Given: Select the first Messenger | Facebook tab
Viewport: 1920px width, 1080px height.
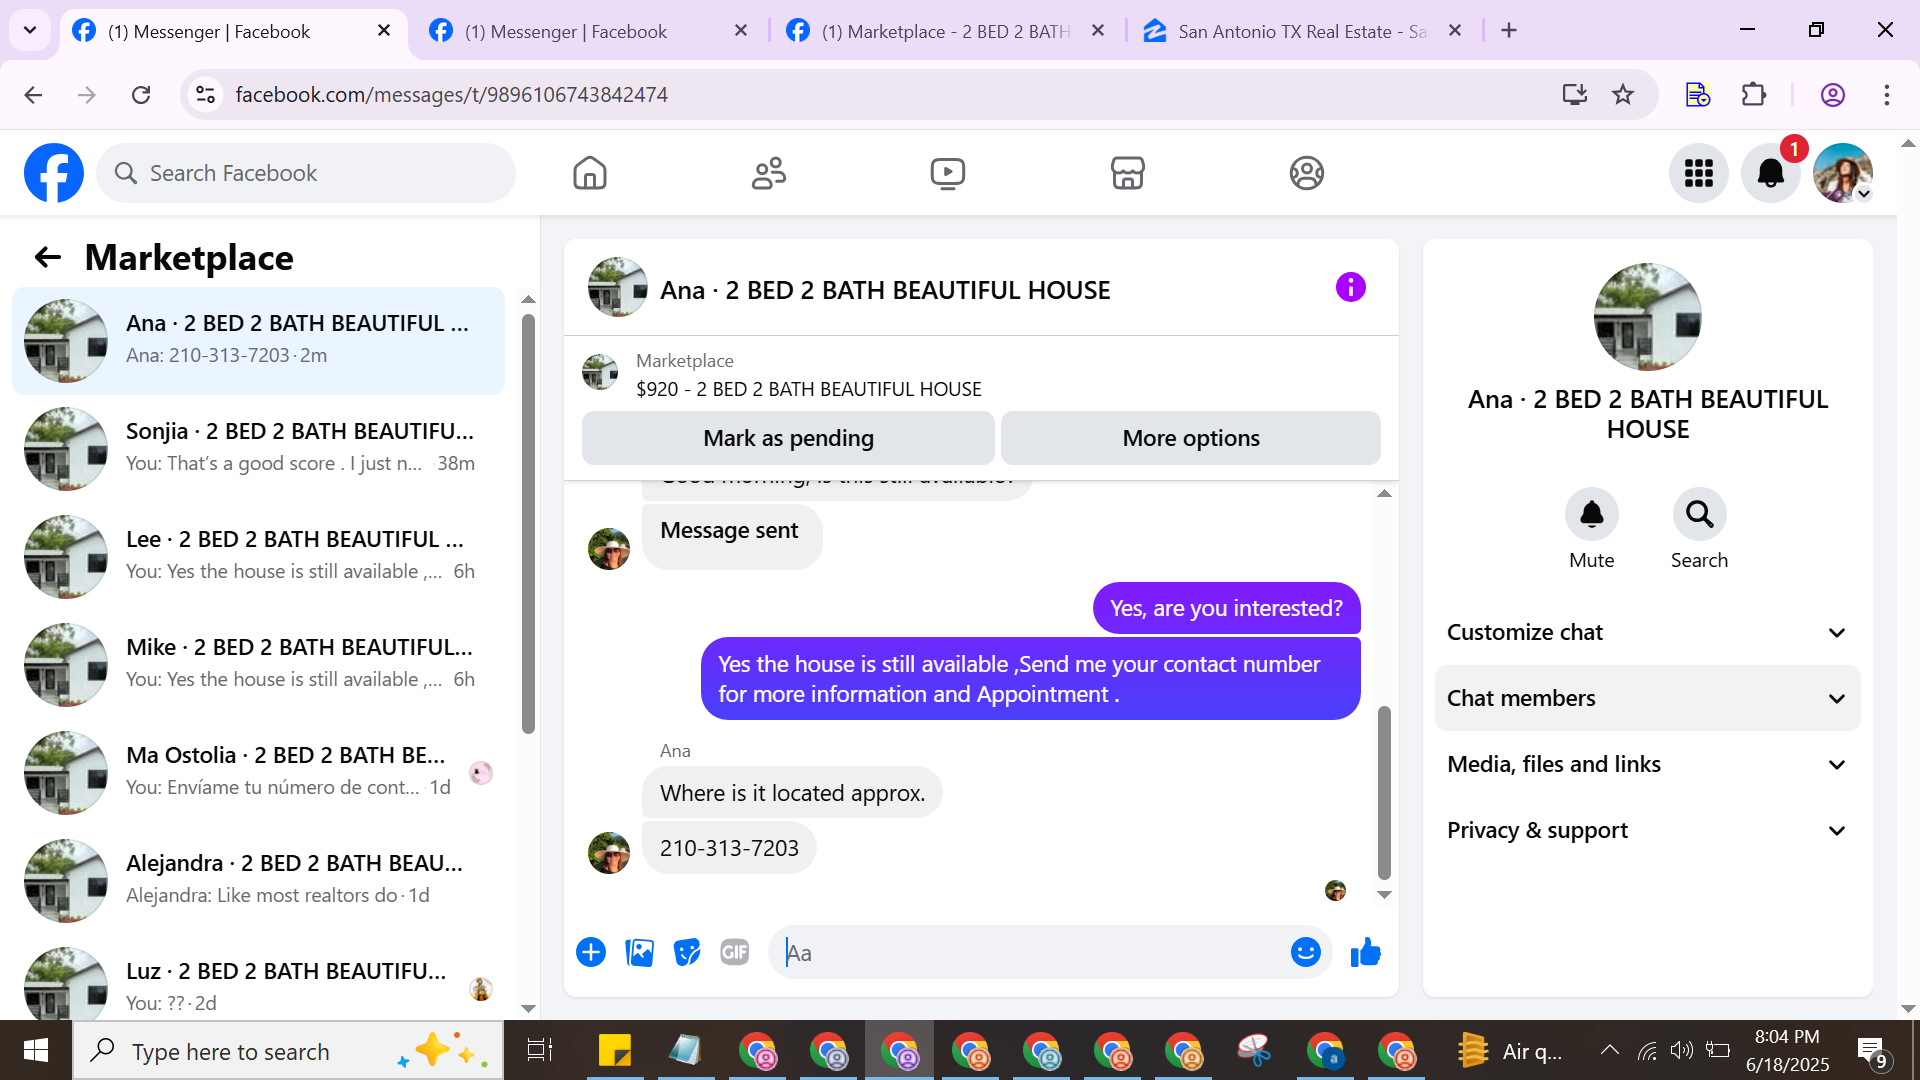Looking at the screenshot, I should click(232, 31).
